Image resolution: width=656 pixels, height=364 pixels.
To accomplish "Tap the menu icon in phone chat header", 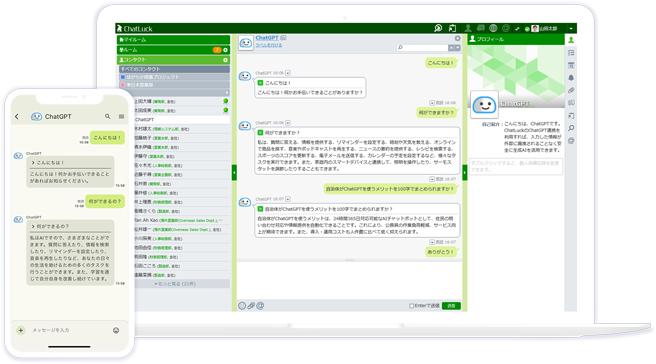I will [121, 117].
